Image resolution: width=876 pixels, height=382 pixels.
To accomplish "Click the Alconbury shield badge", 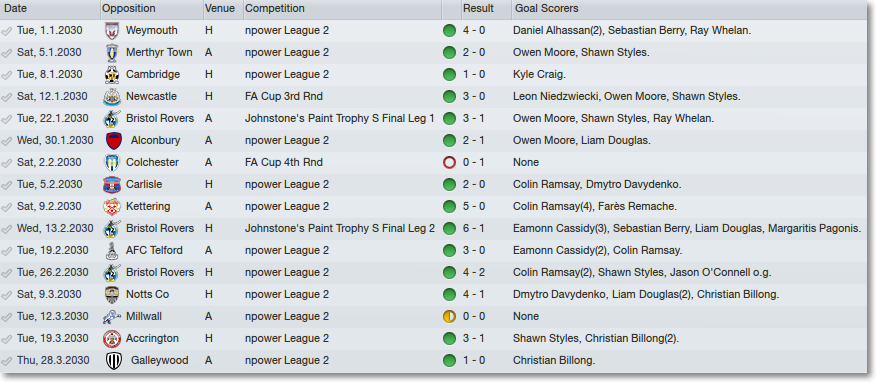I will tap(113, 141).
